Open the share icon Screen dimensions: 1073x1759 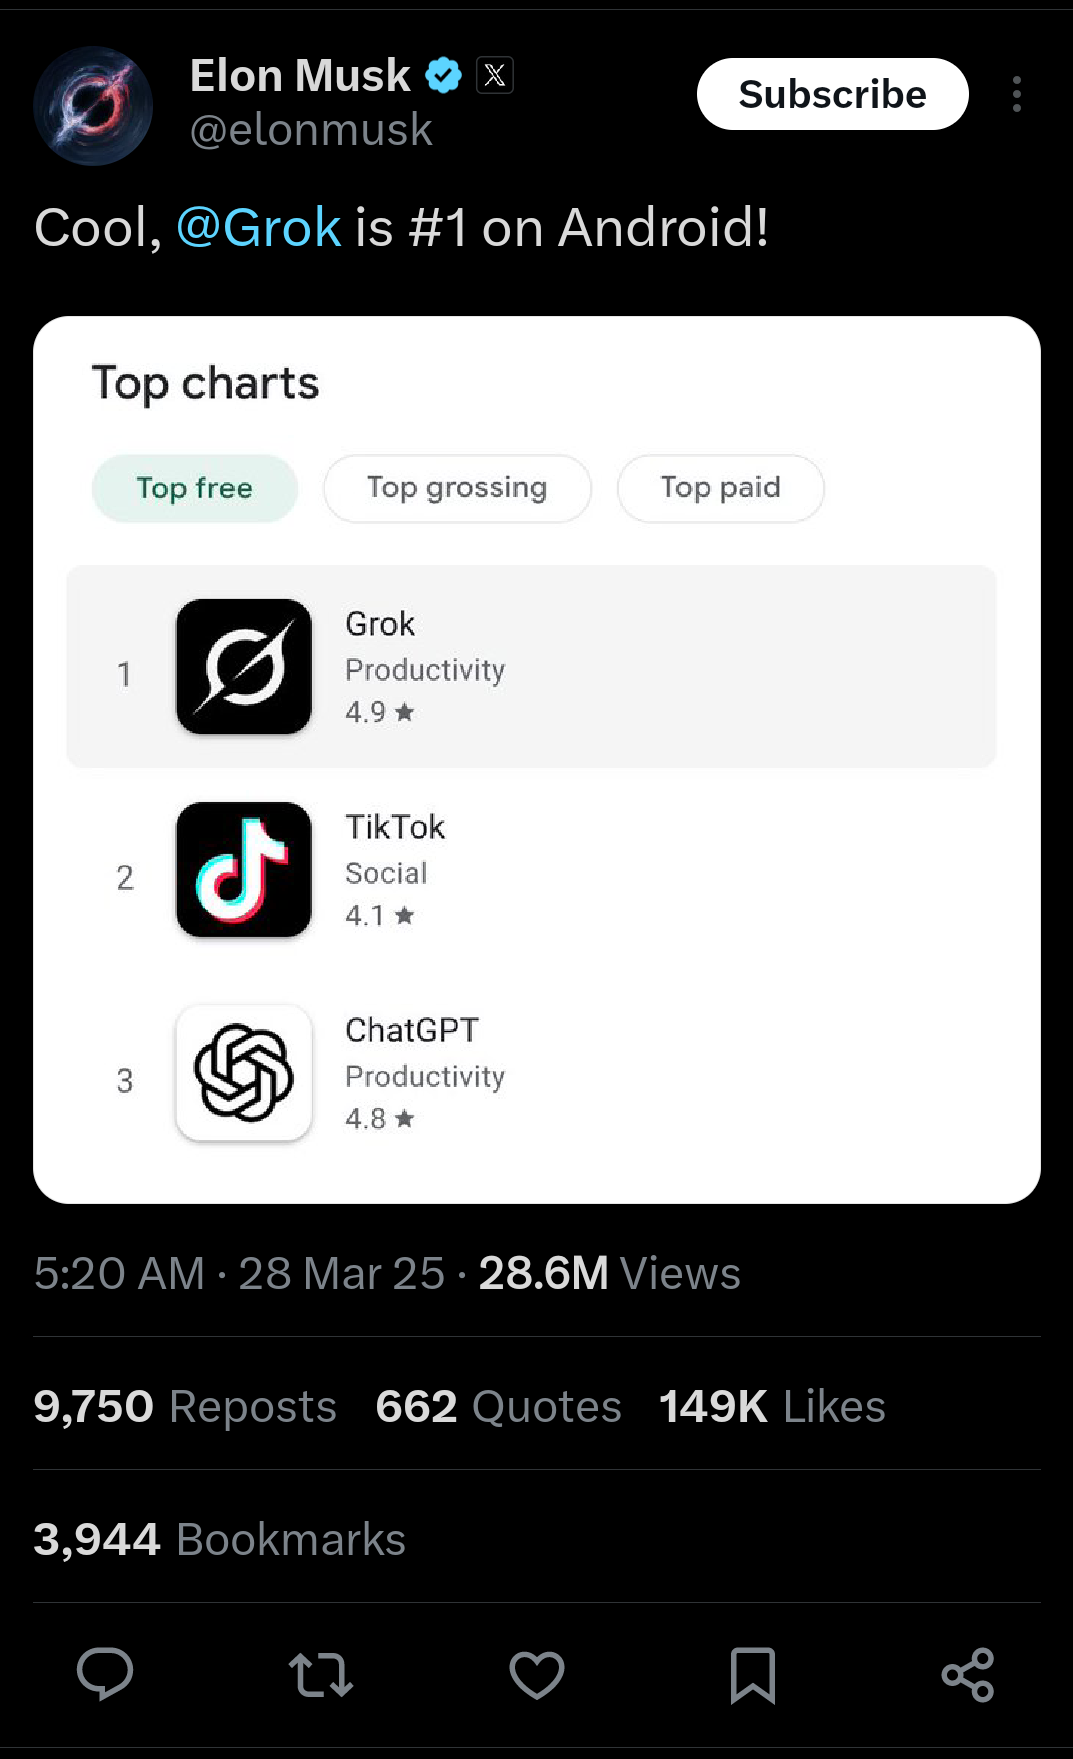[968, 1675]
